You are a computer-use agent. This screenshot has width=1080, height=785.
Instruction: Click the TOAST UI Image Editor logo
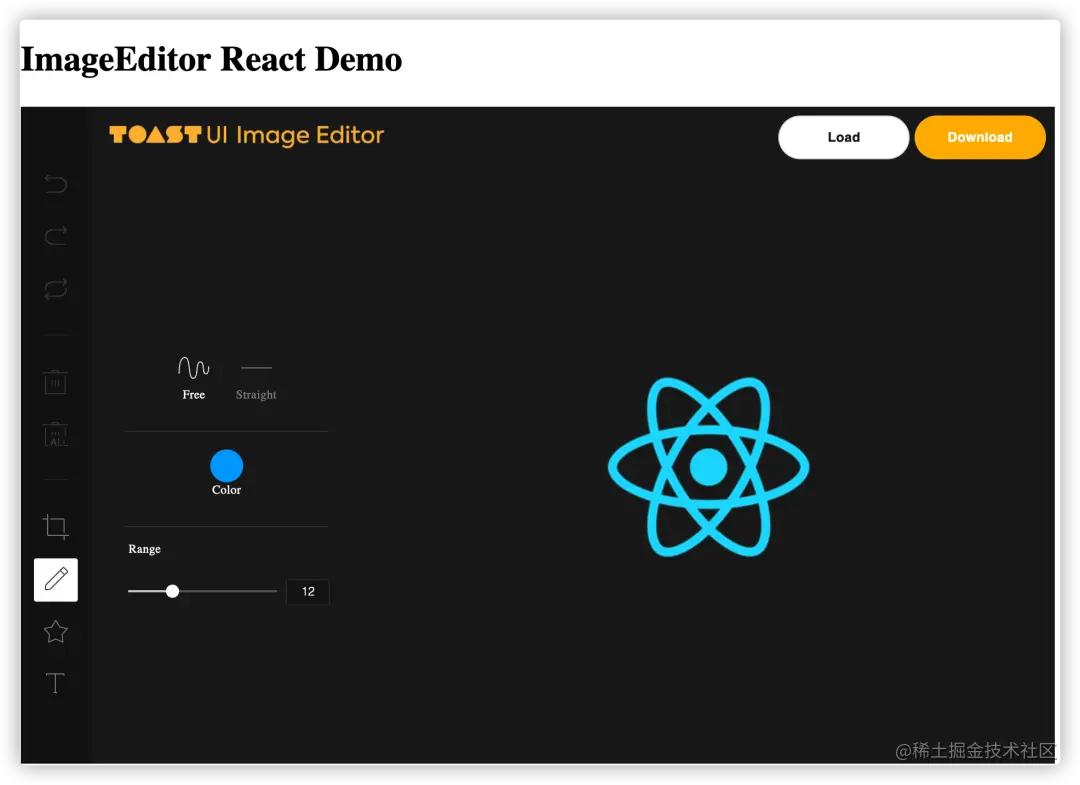point(247,135)
